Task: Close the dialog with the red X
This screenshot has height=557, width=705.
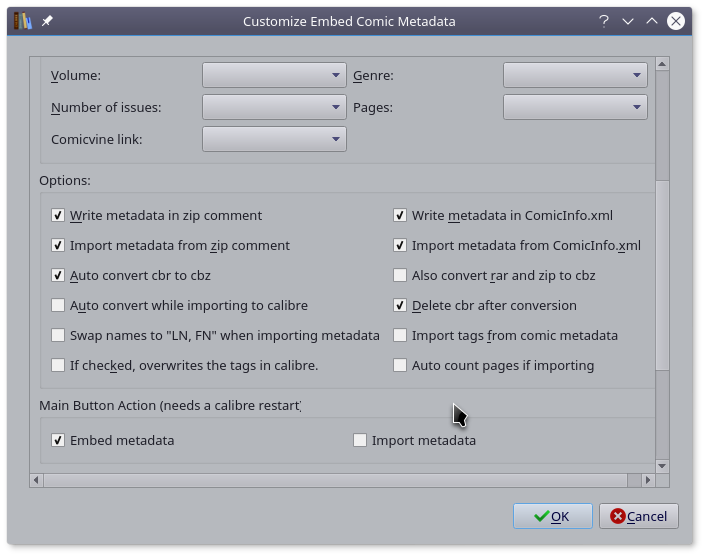Action: coord(677,21)
